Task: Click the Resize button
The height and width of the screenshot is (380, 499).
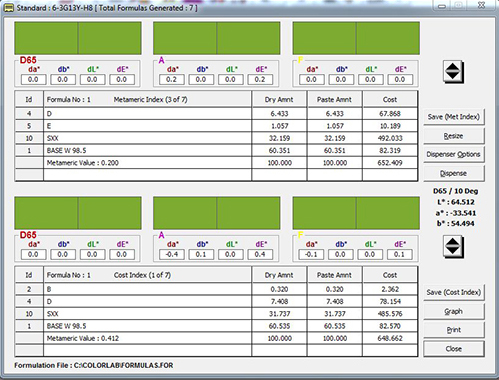Action: click(454, 136)
